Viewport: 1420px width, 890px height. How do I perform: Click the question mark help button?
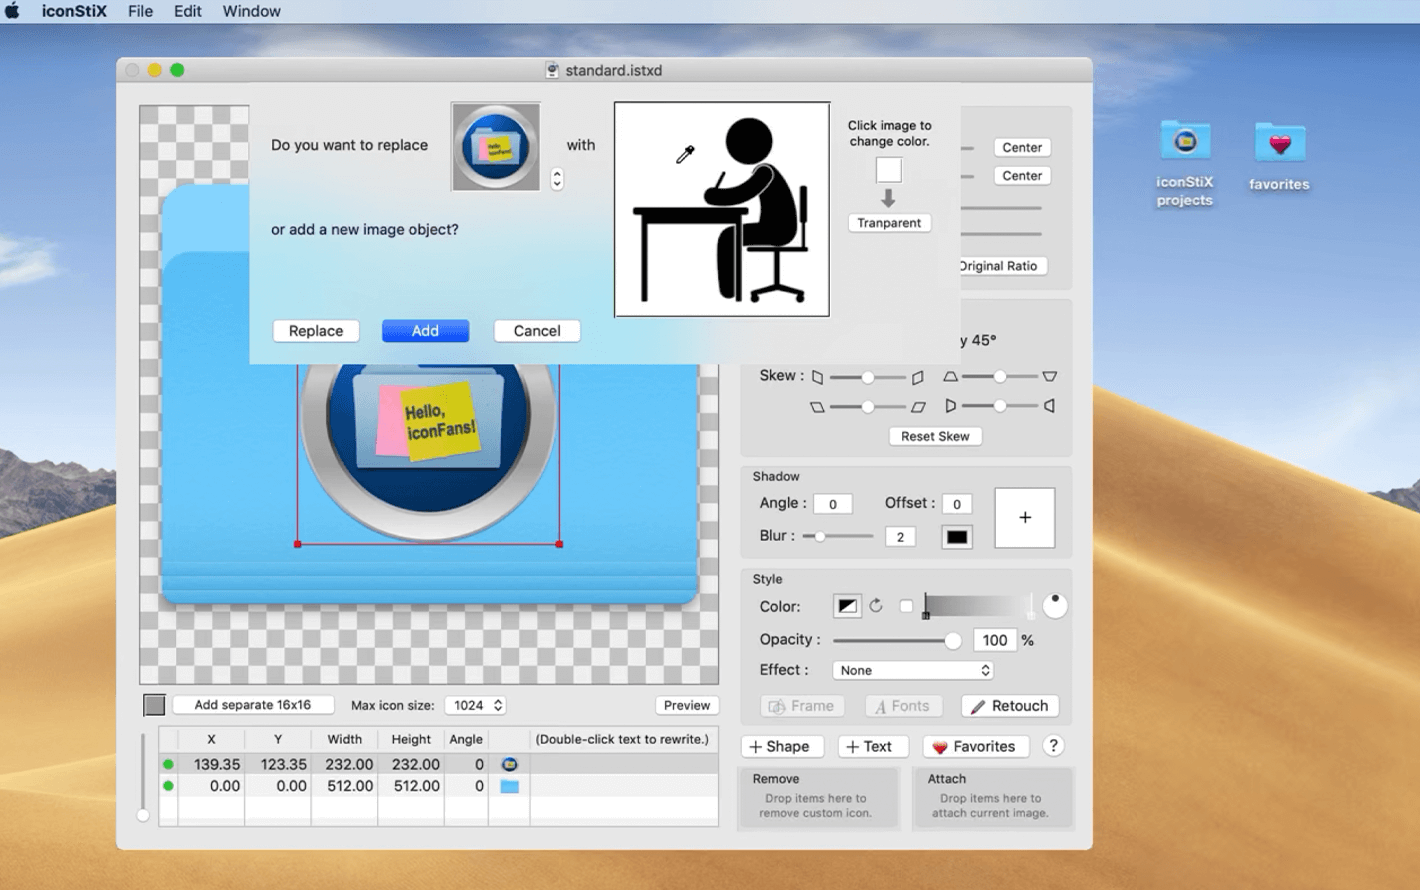1053,746
